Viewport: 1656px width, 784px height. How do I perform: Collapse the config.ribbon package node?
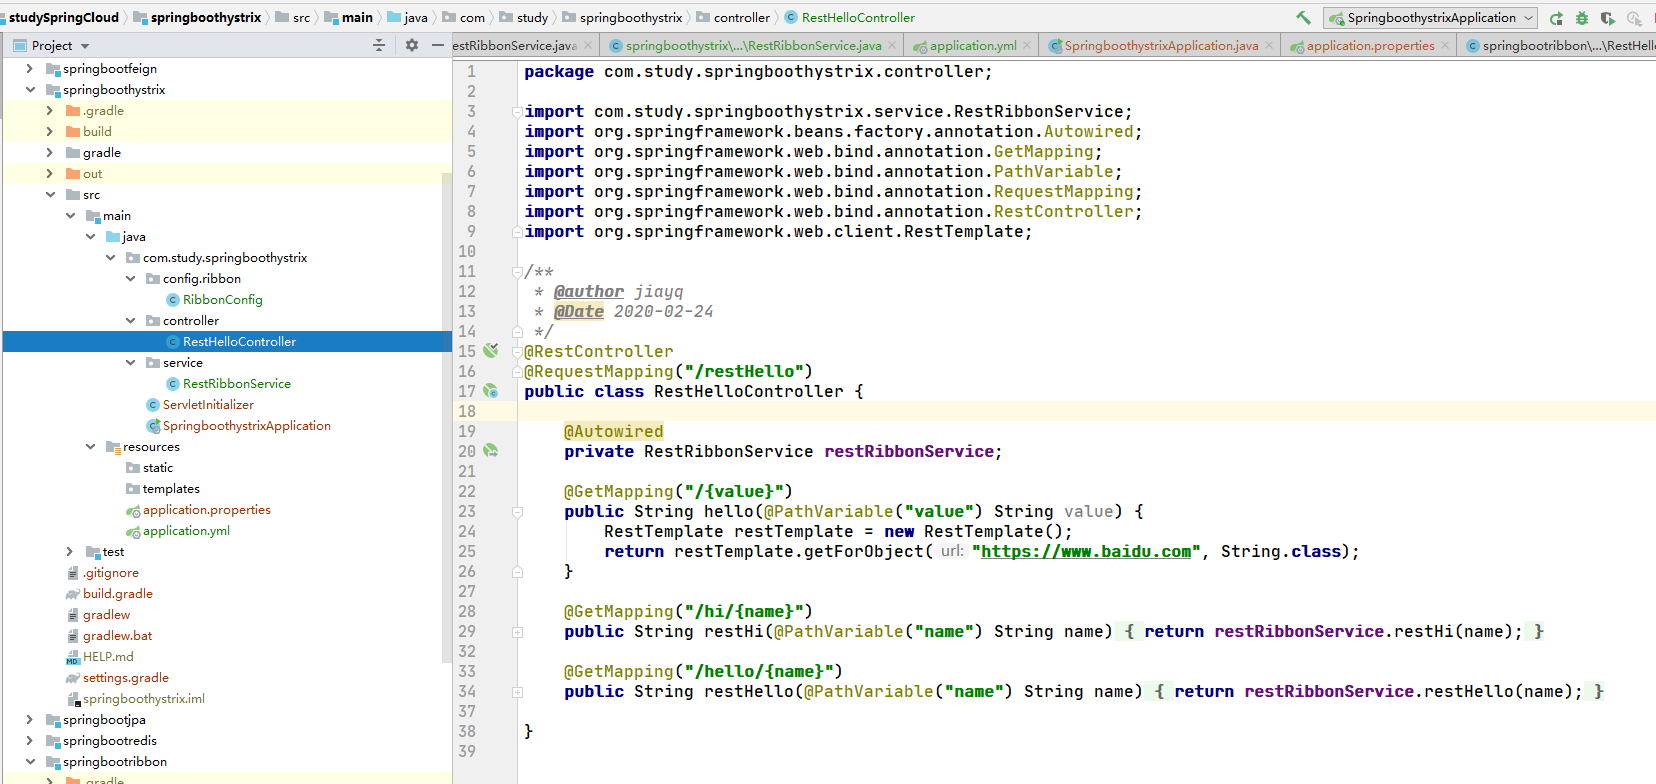130,279
